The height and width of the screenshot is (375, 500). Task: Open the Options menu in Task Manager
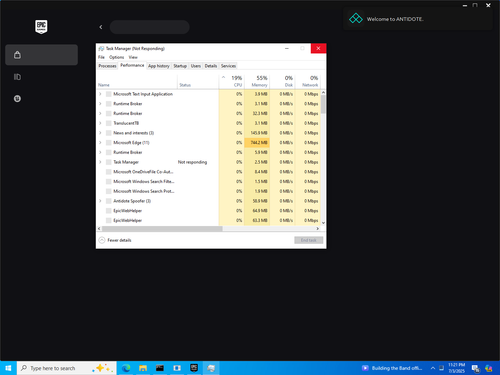[x=116, y=57]
